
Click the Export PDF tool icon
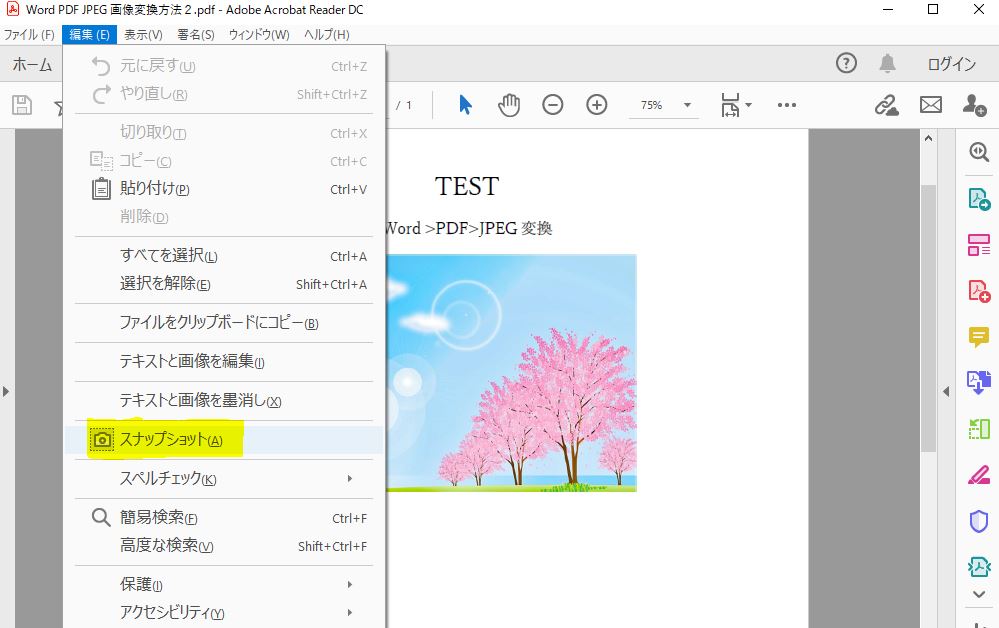tap(979, 199)
